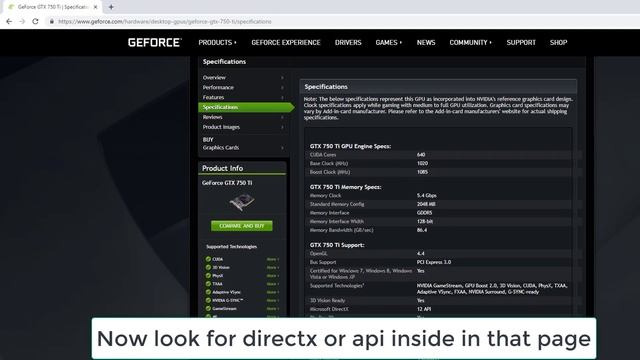Click the GeForce GTX 750 Ti product title

227,183
